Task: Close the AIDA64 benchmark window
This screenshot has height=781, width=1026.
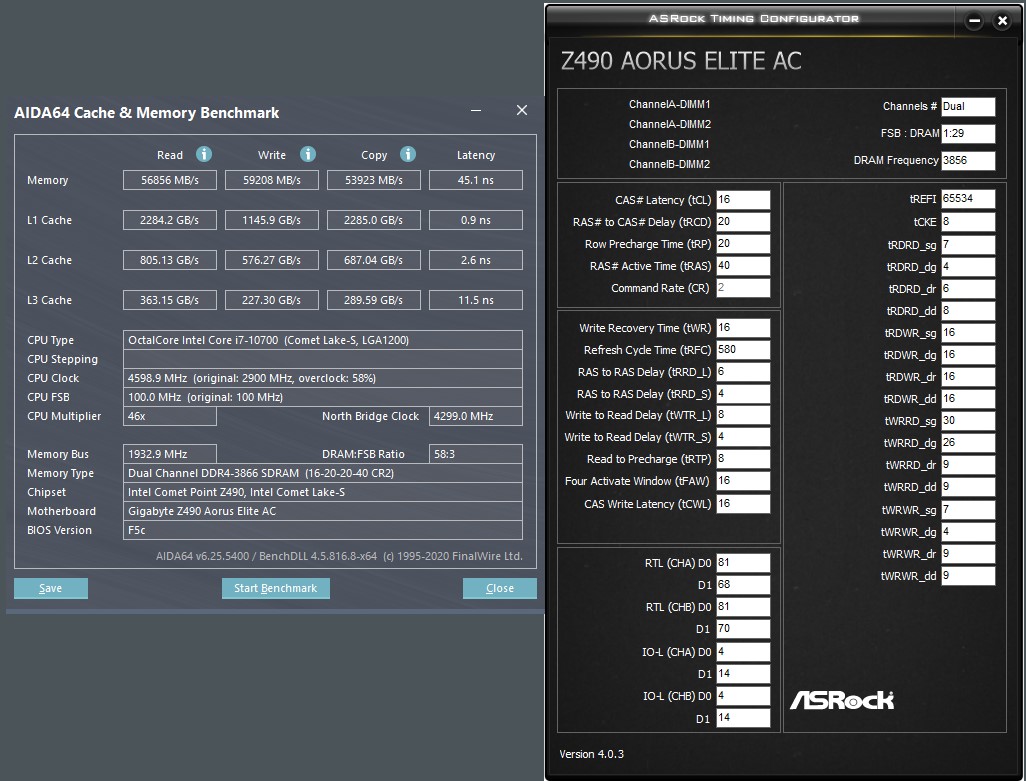Action: point(522,110)
